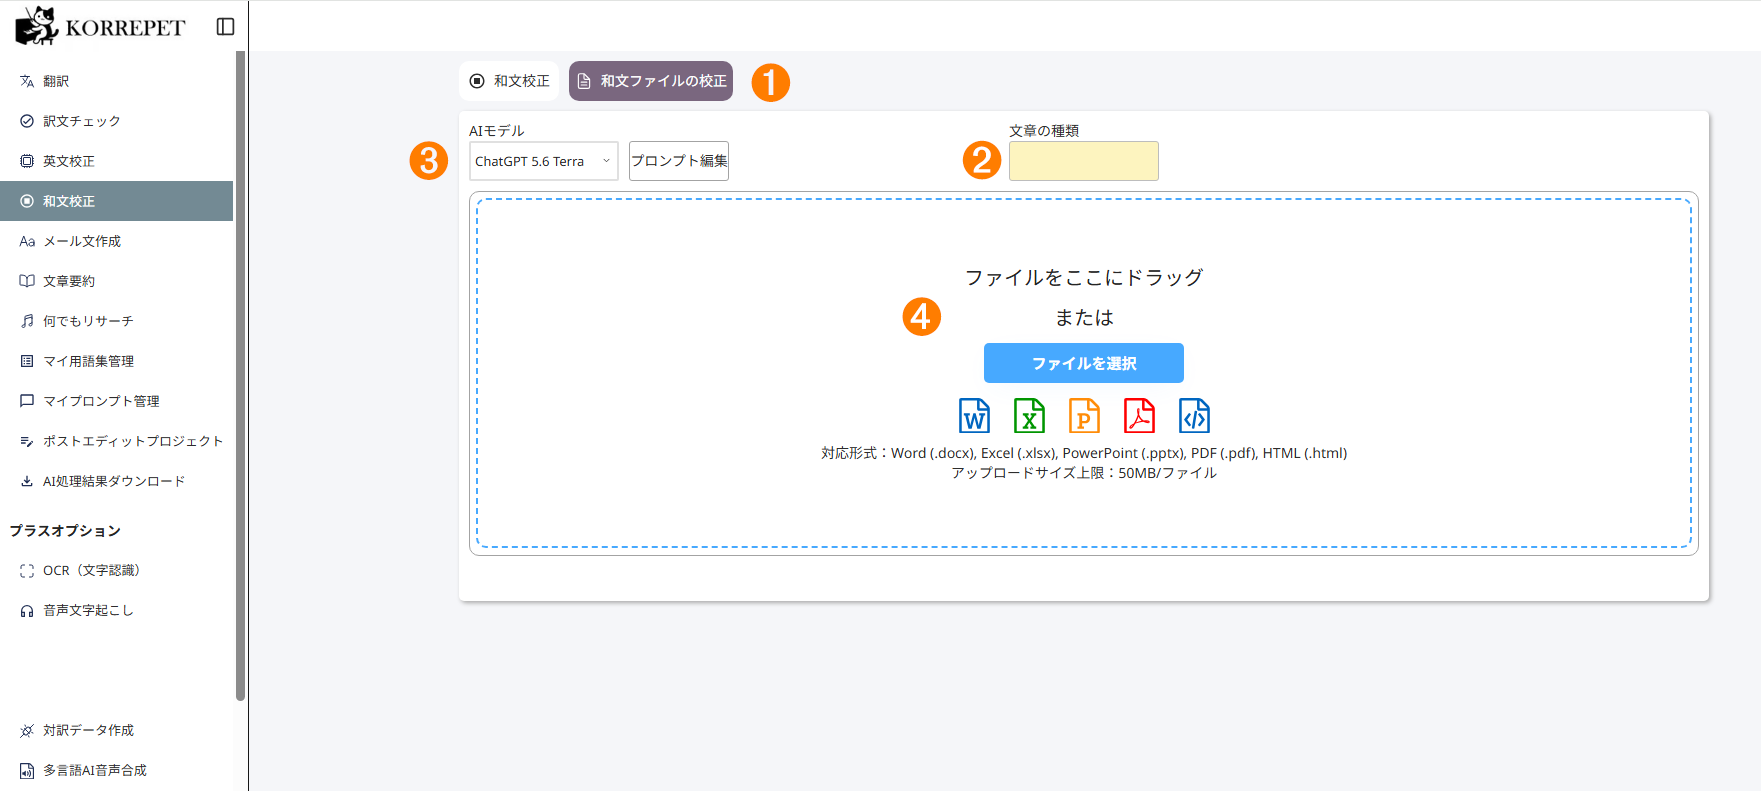Viewport: 1761px width, 791px height.
Task: Click the HTML code file icon
Action: point(1194,415)
